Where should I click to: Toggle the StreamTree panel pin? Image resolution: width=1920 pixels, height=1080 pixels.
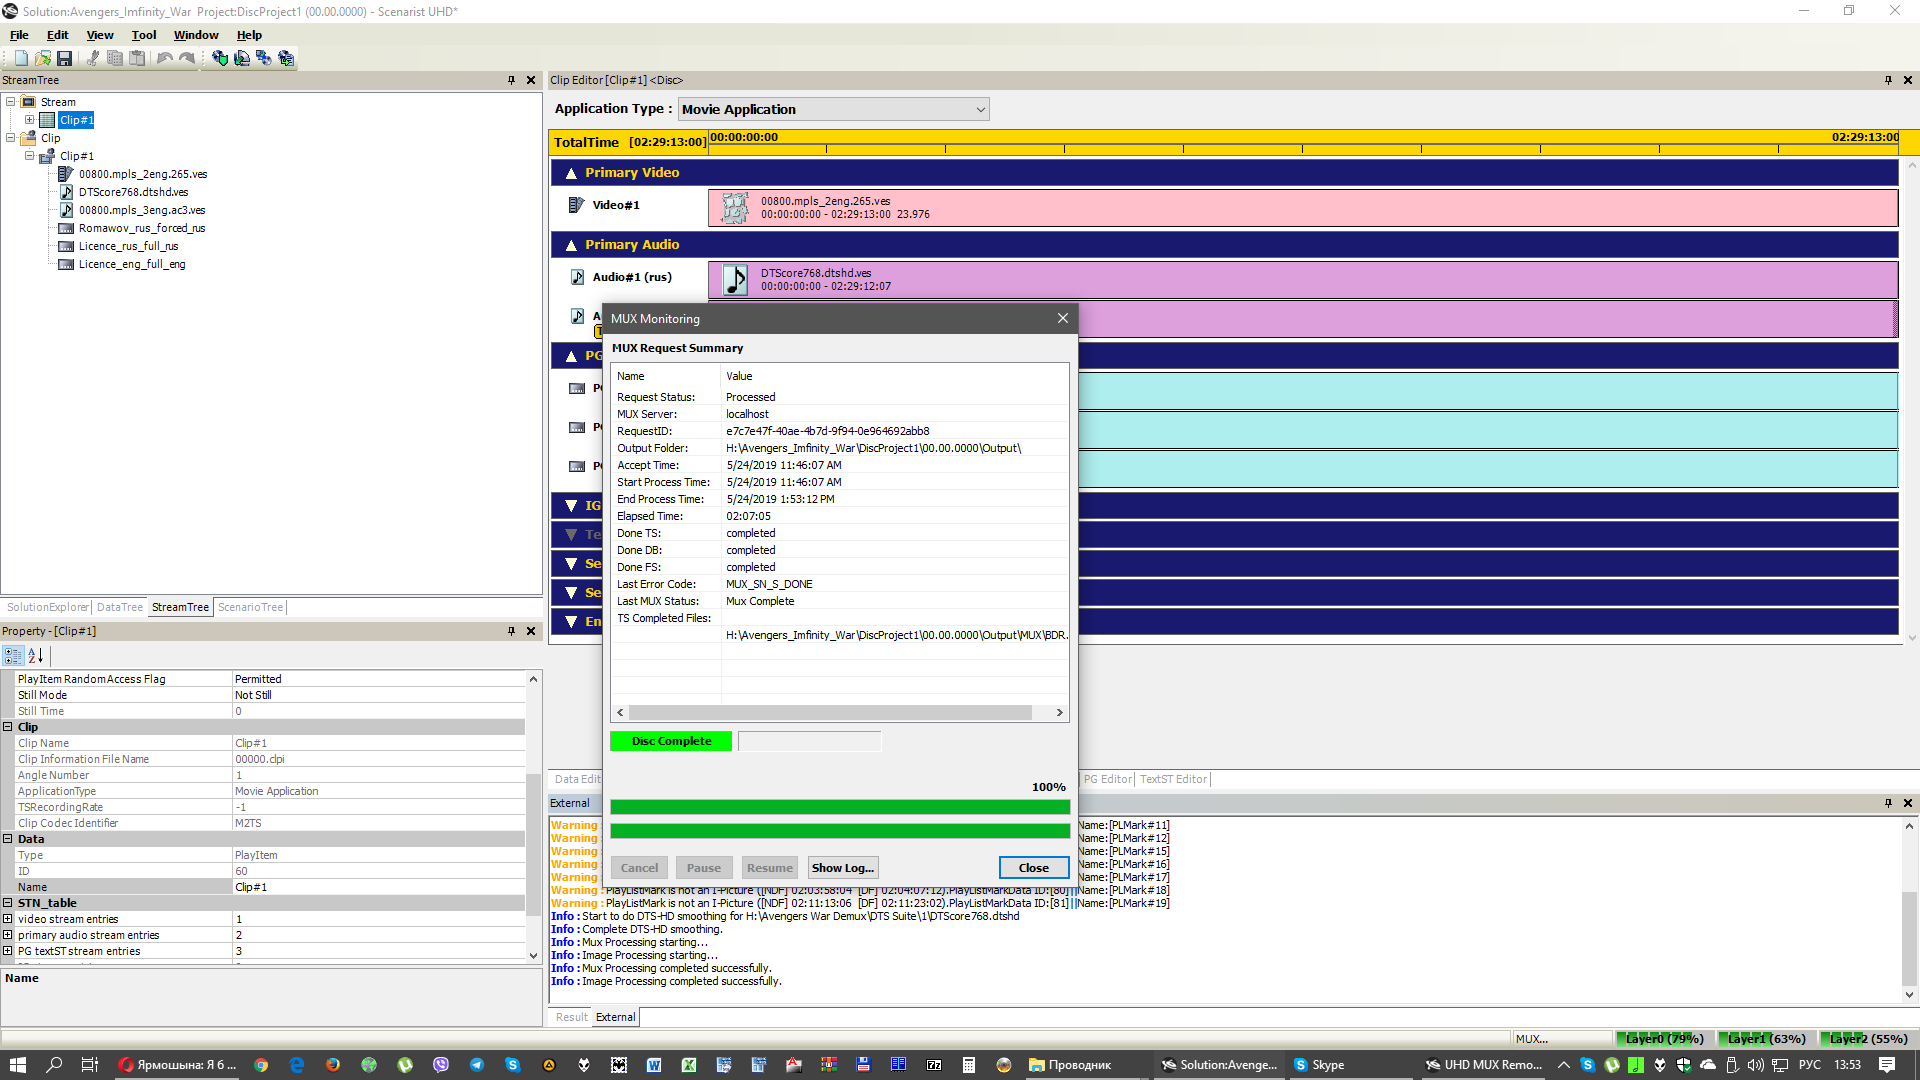pyautogui.click(x=511, y=80)
